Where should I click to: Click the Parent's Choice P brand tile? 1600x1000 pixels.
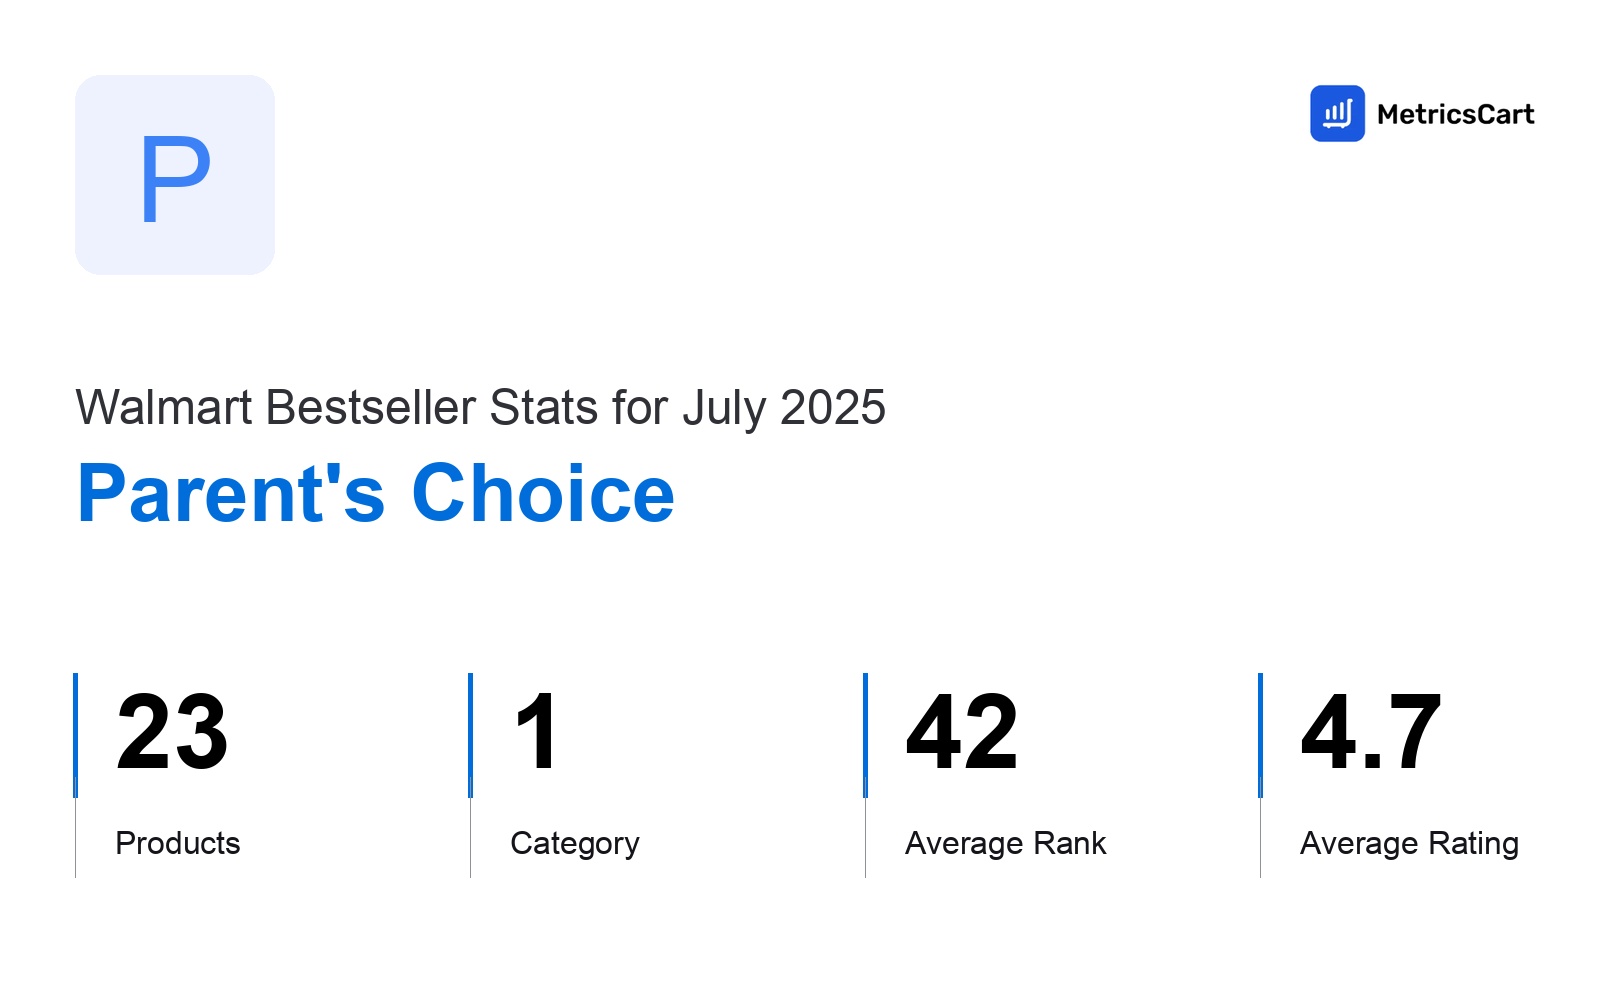(x=175, y=175)
